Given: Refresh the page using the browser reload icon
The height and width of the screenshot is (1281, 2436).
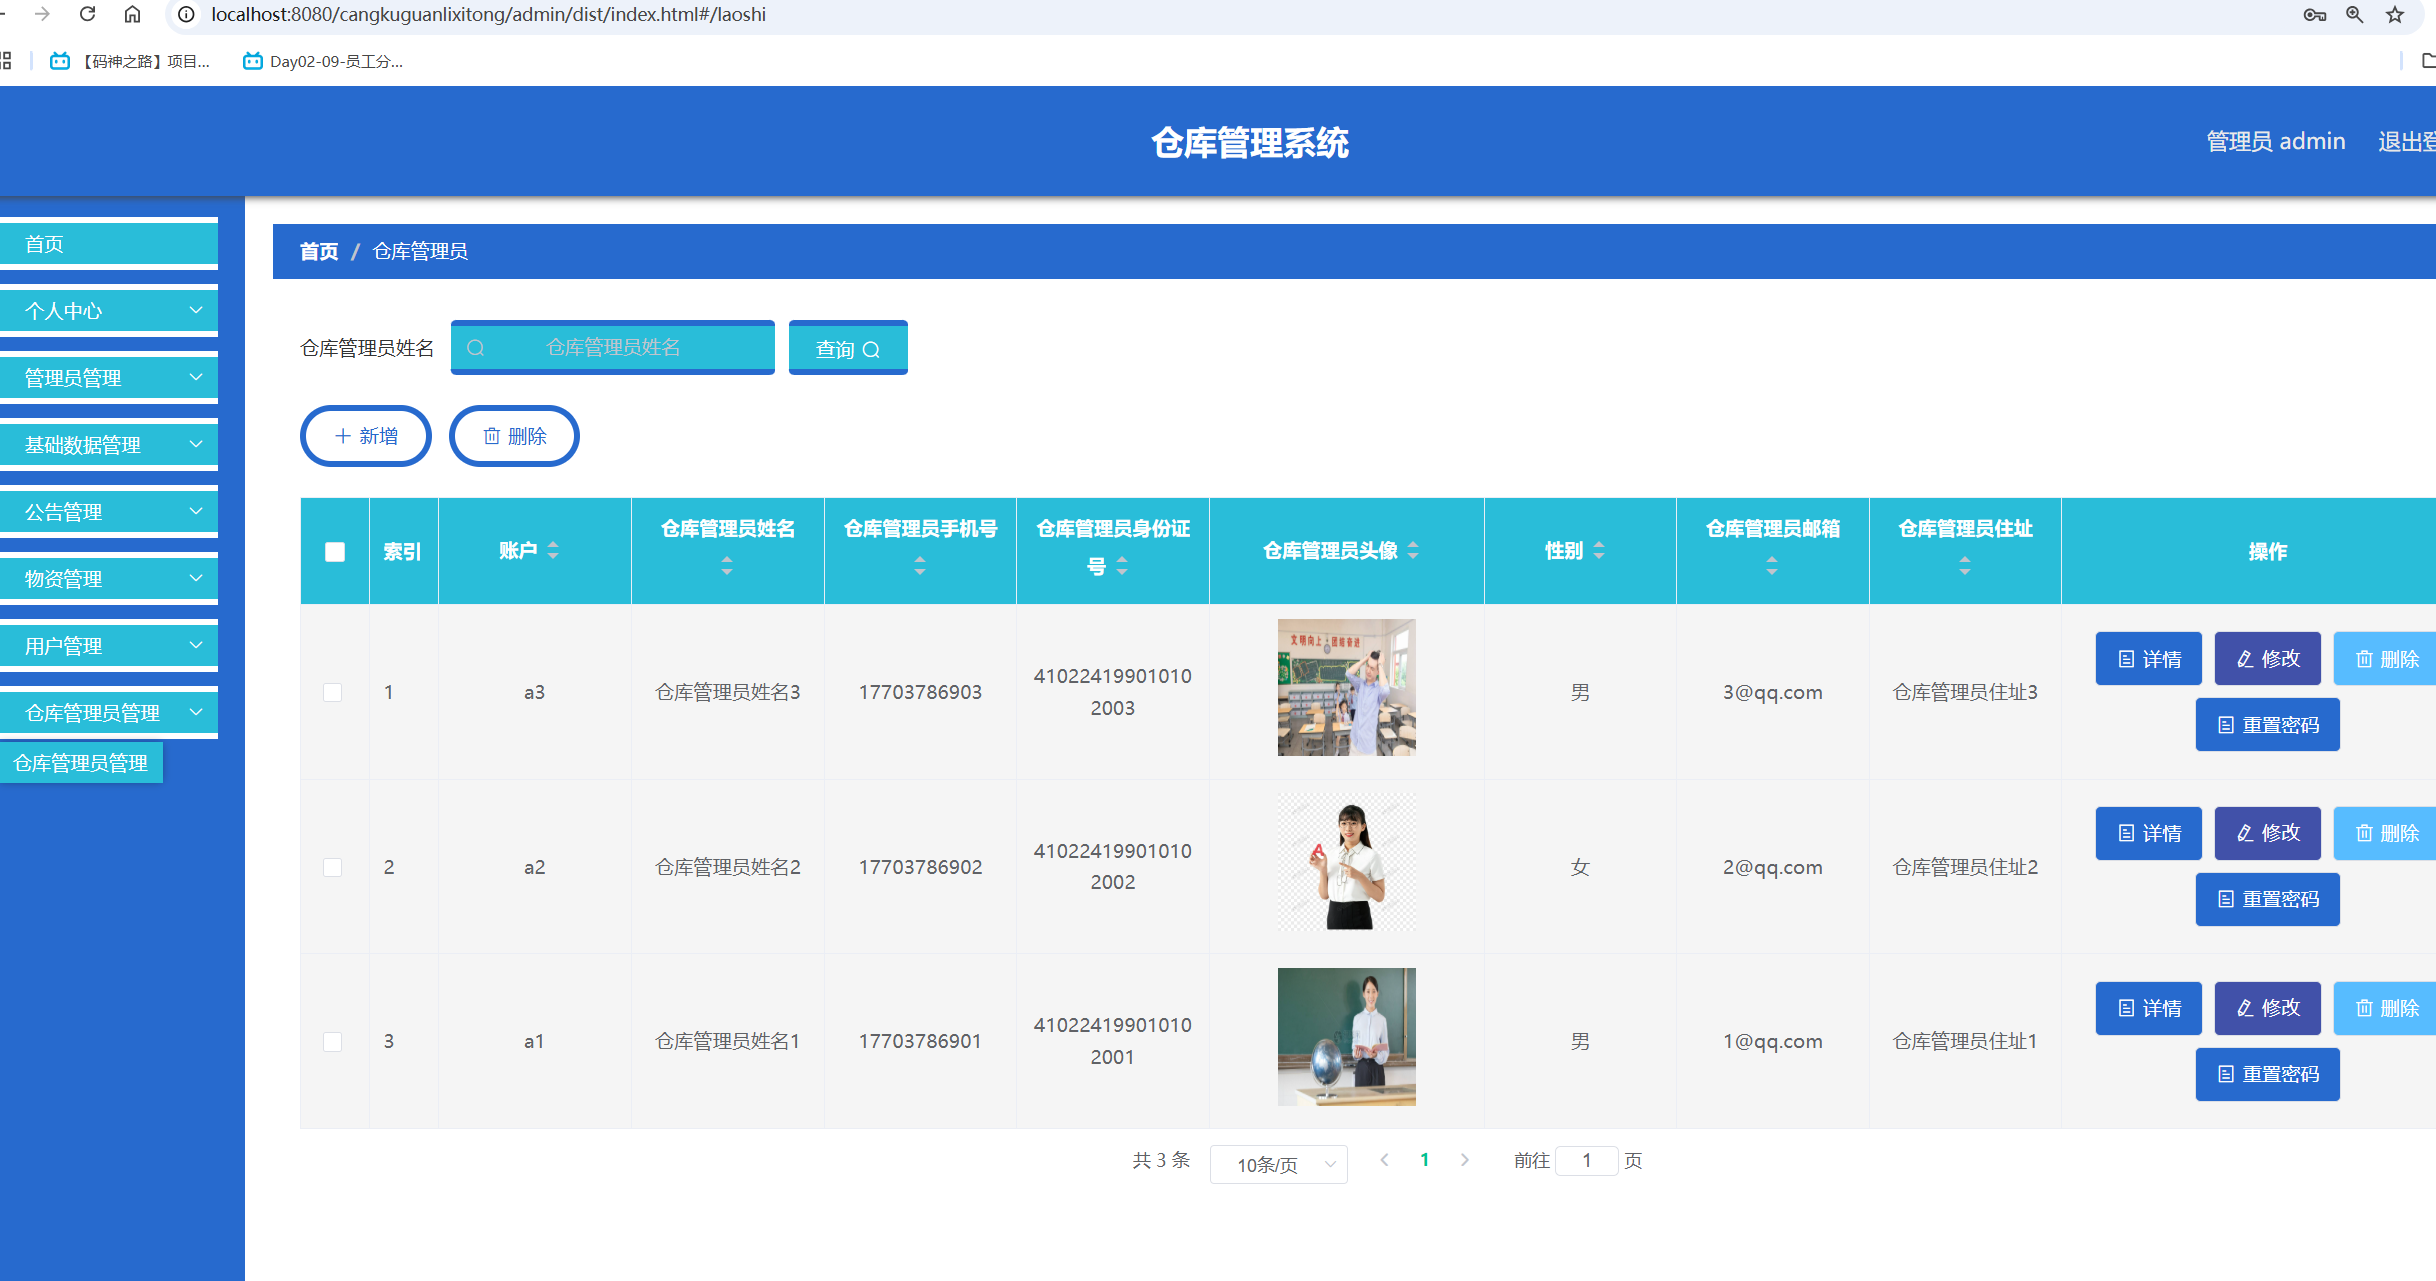Looking at the screenshot, I should 87,14.
